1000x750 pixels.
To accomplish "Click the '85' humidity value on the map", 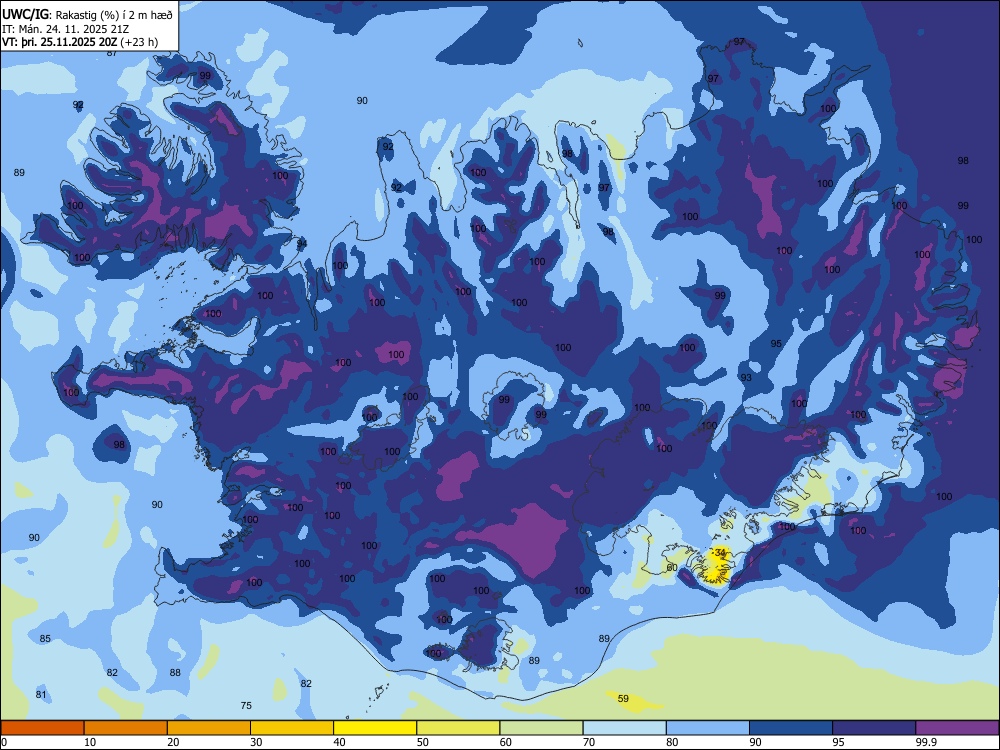I will [x=45, y=638].
